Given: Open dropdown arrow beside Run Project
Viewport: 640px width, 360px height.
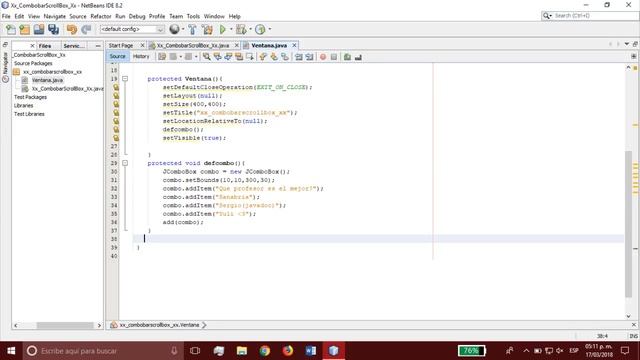Looking at the screenshot, I should tap(231, 29).
